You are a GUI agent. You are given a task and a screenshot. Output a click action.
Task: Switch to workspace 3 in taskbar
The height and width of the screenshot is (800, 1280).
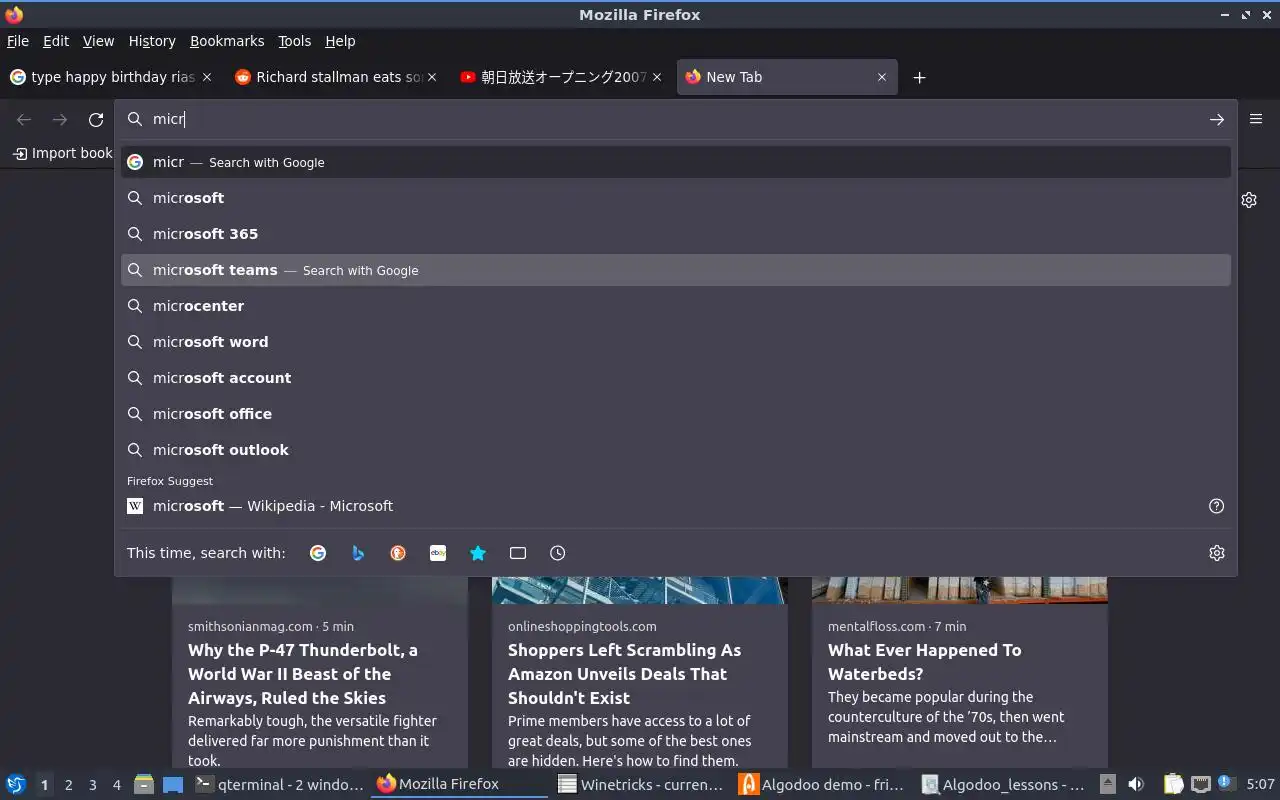click(92, 785)
